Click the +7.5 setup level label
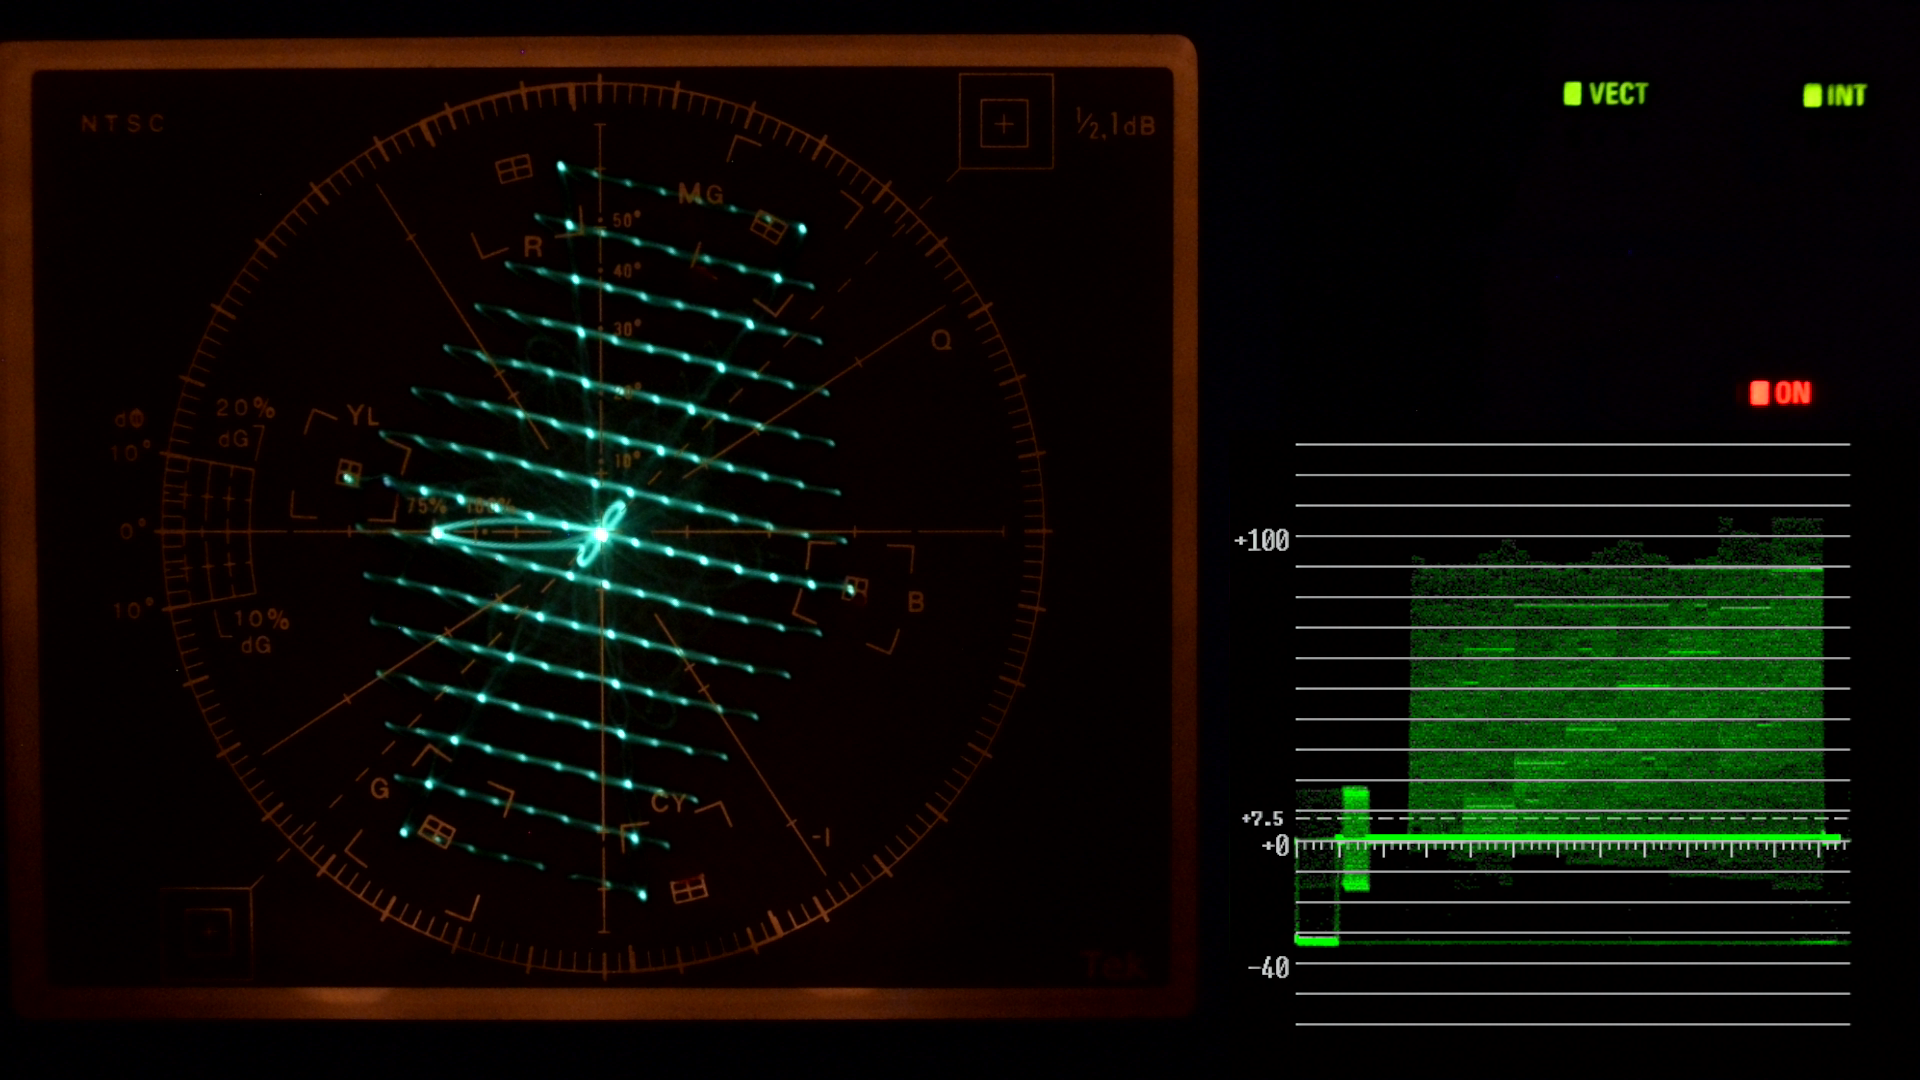This screenshot has width=1920, height=1080. coord(1262,819)
